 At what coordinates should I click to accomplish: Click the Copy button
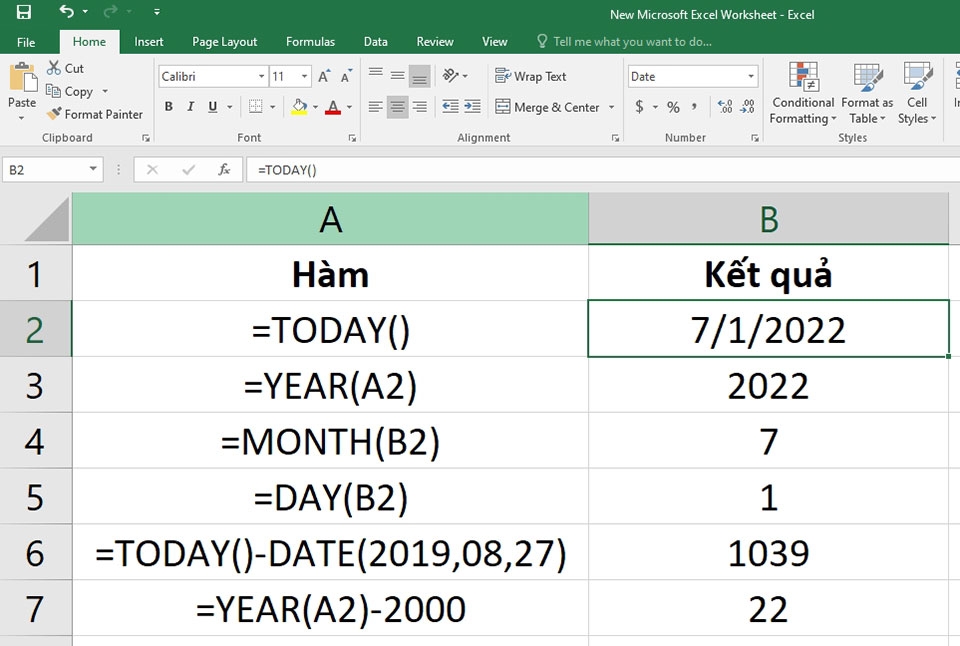pos(70,91)
